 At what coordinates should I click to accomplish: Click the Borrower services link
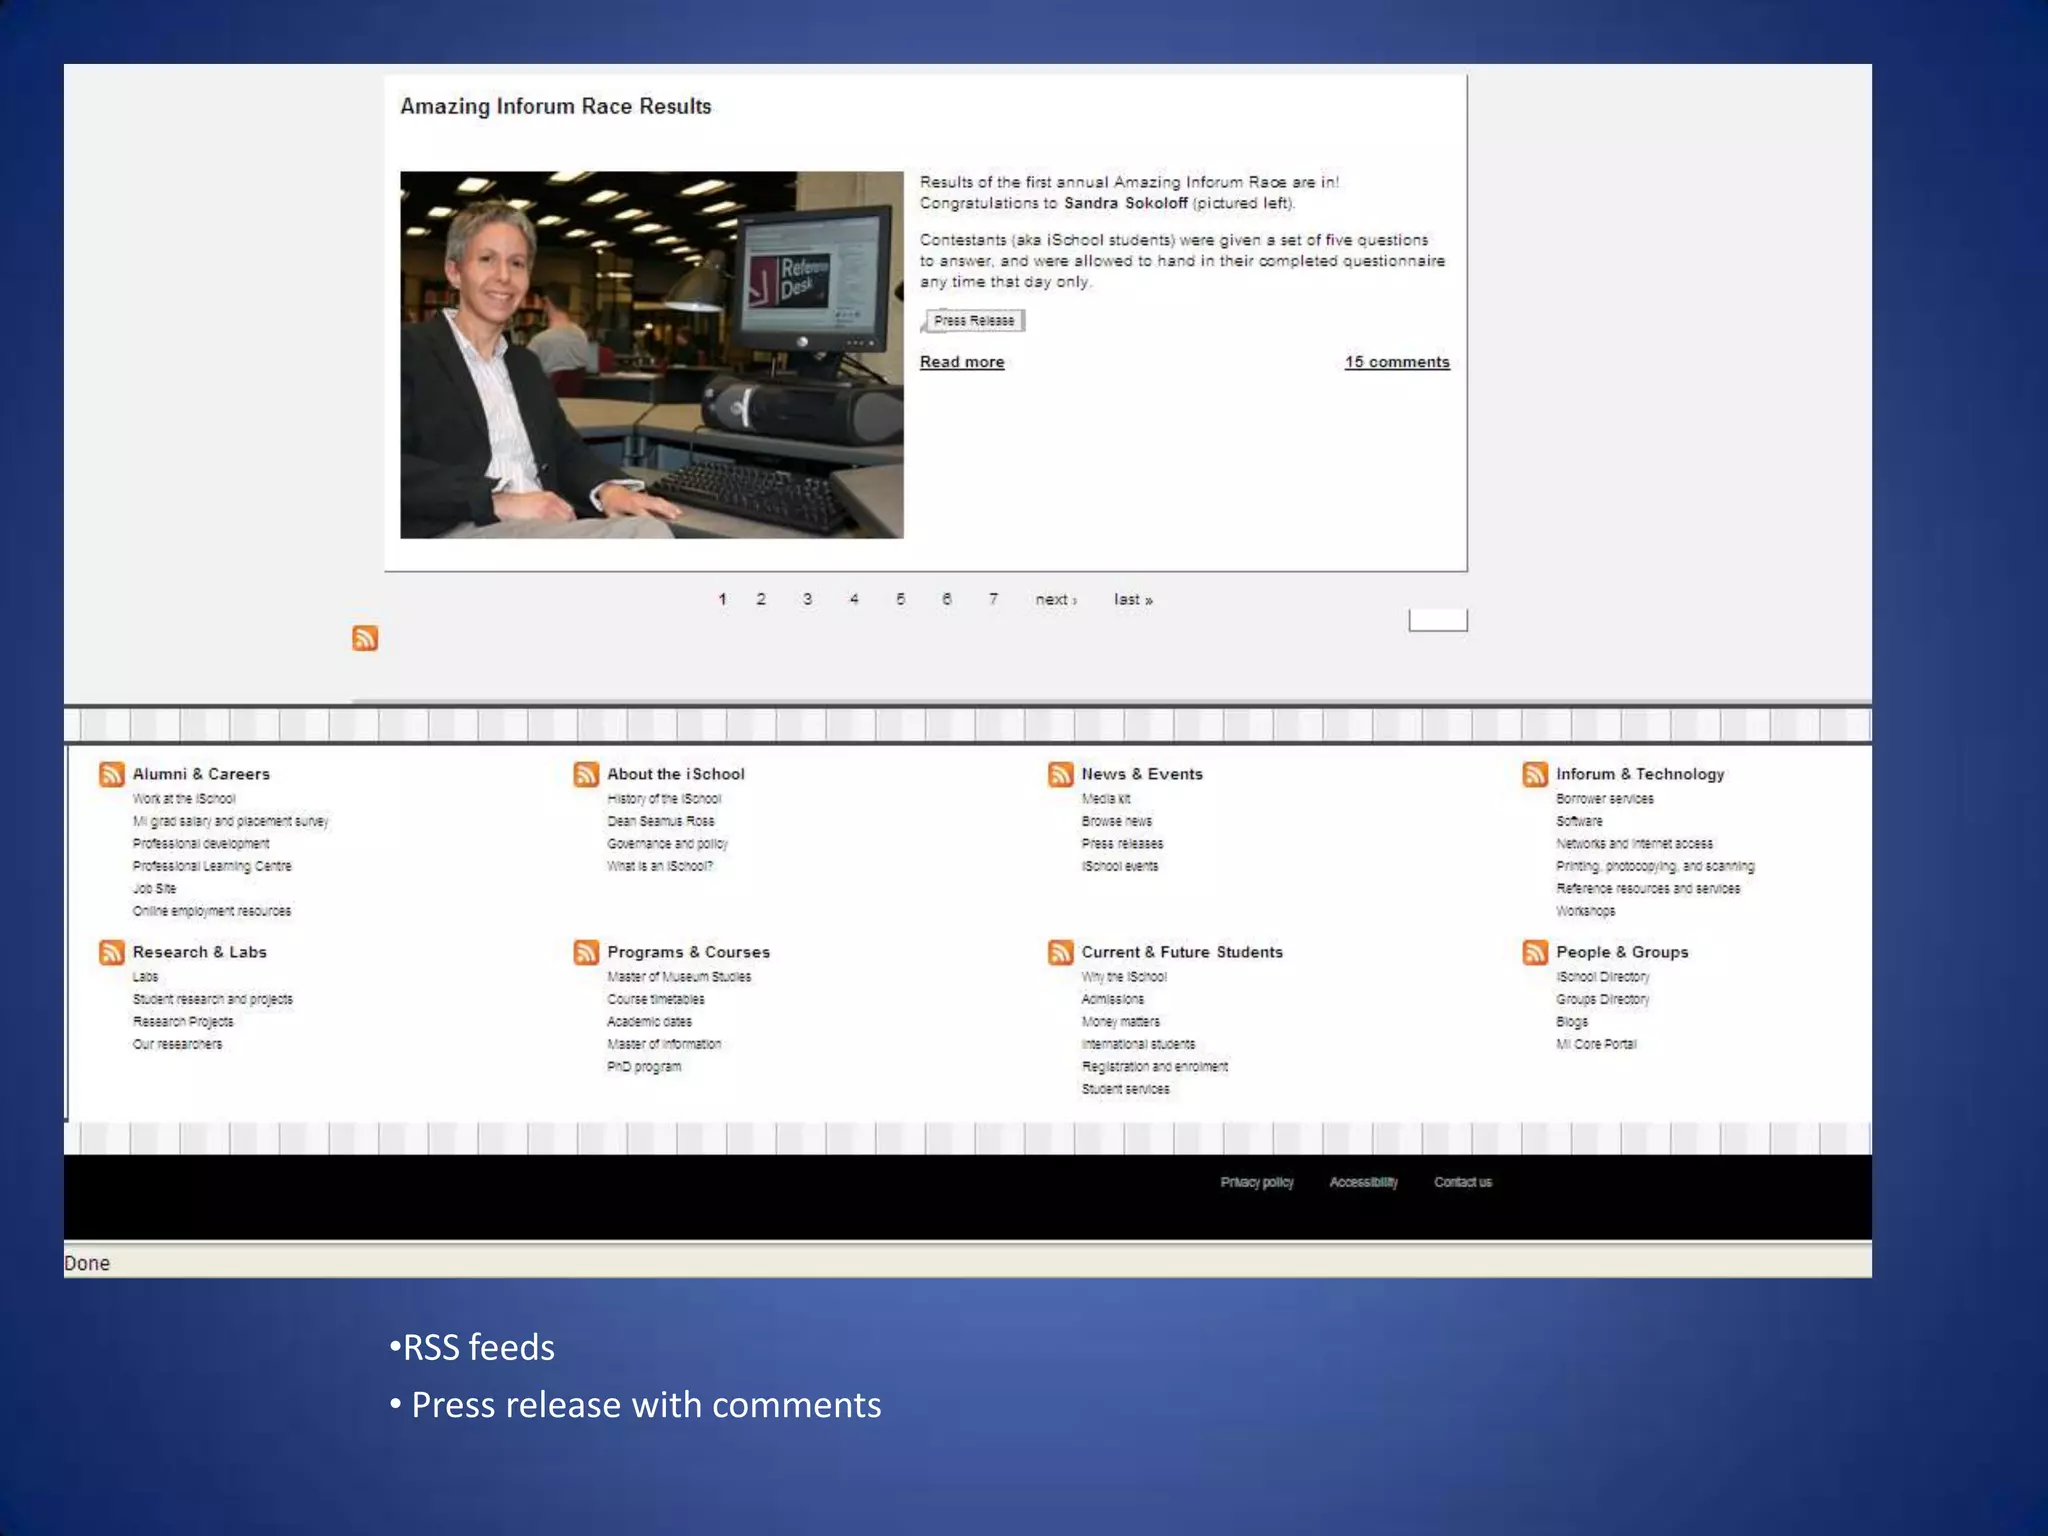1605,799
